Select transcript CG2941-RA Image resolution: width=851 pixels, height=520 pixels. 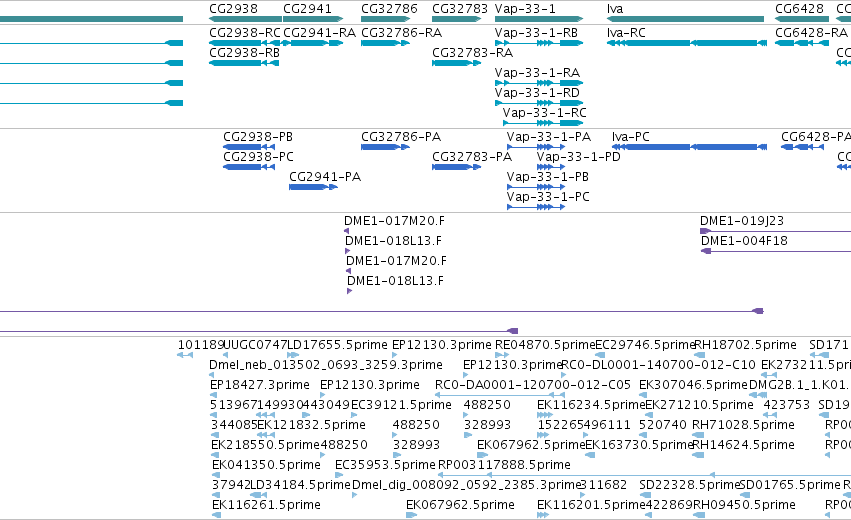pos(320,33)
